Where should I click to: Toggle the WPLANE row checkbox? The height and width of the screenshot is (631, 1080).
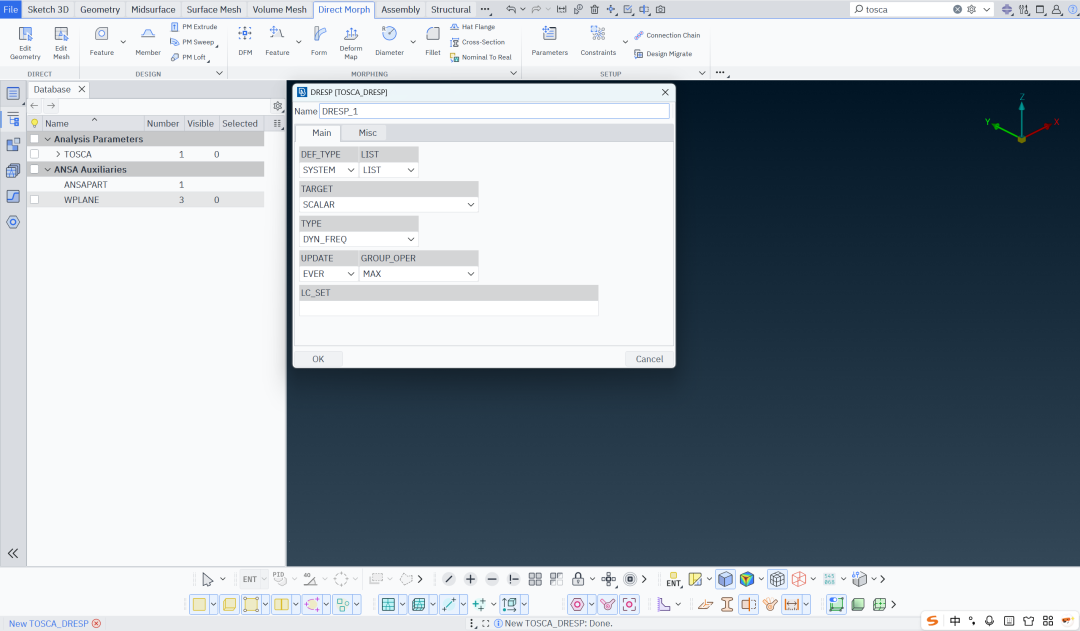point(34,200)
